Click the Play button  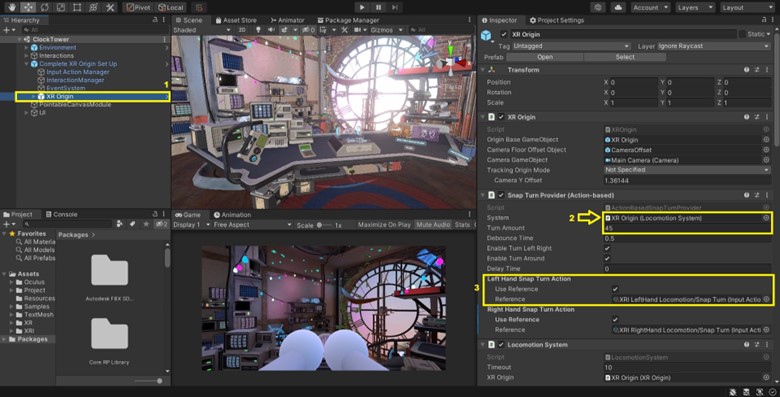pos(362,7)
